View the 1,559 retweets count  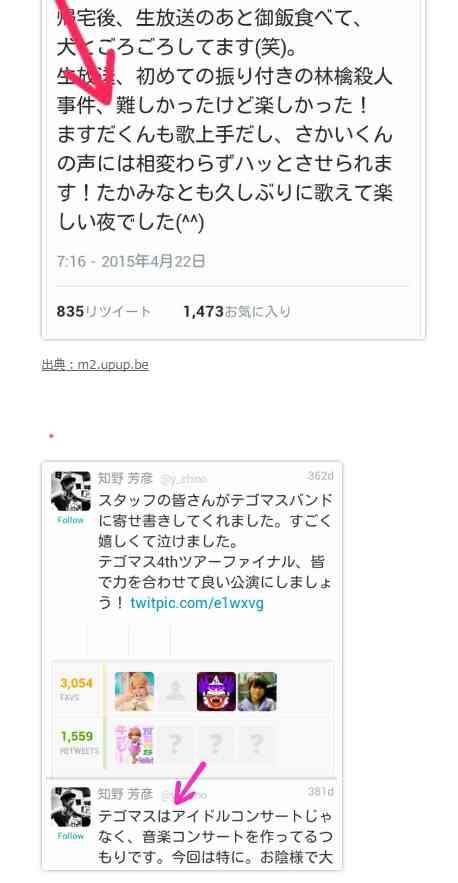pos(77,736)
